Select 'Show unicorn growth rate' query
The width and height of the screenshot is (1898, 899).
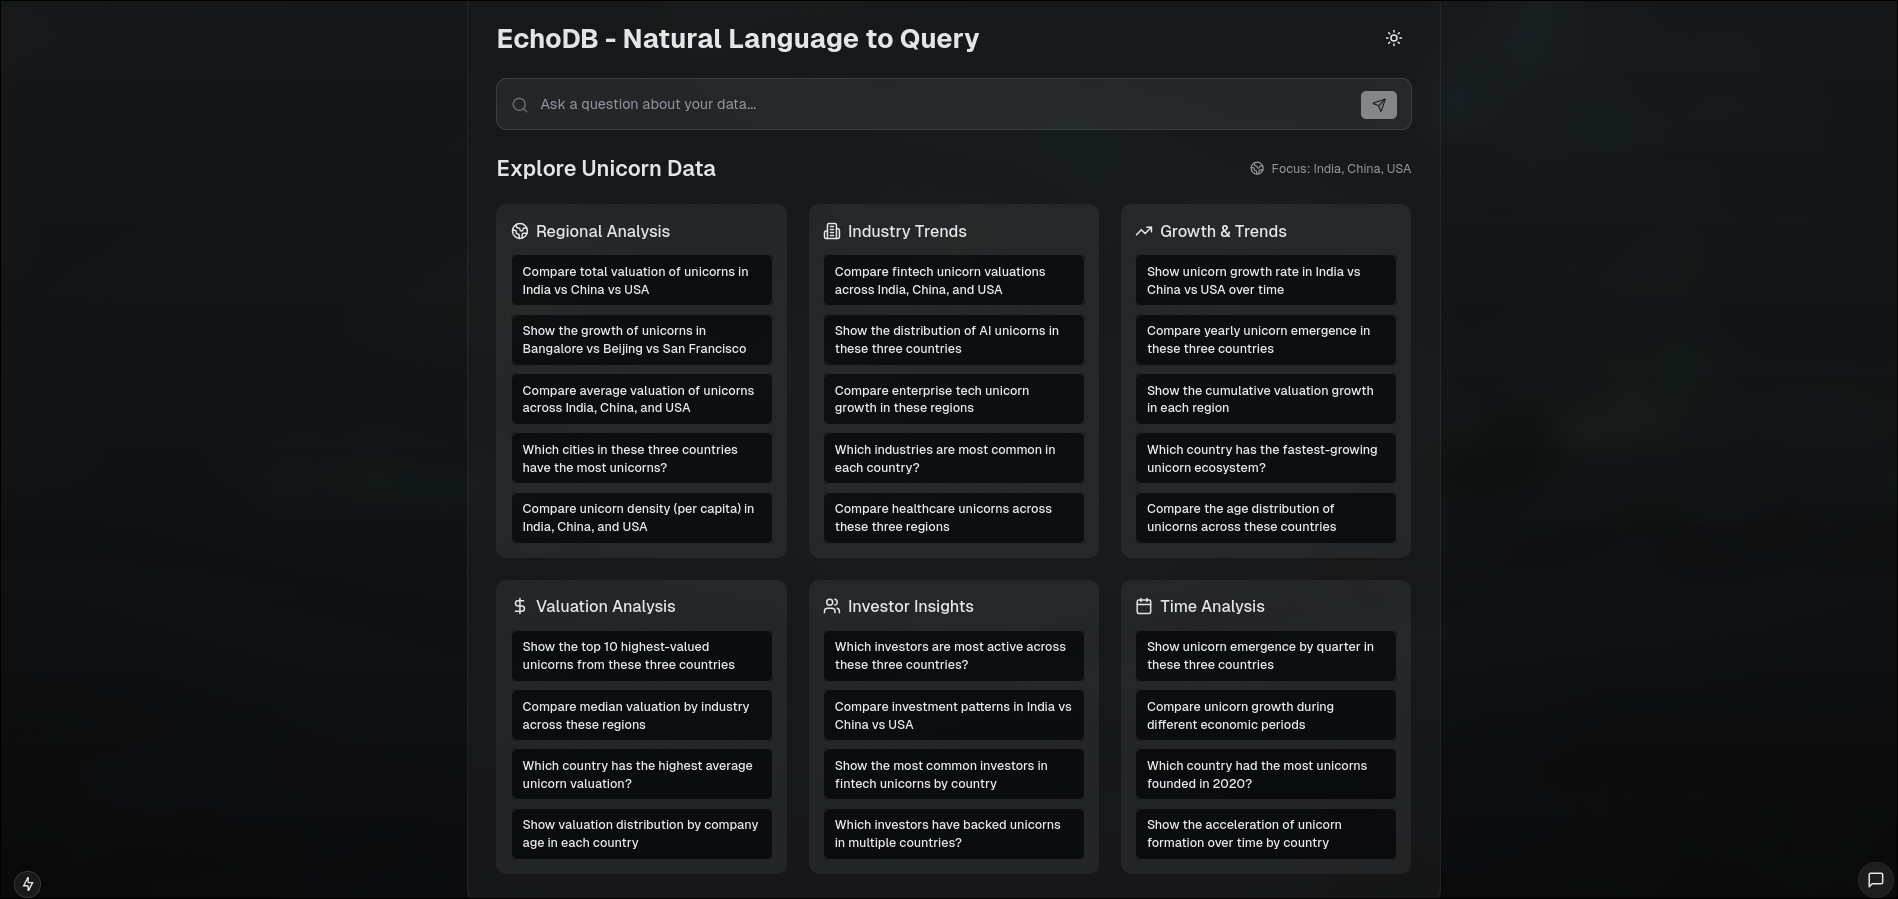click(1265, 280)
